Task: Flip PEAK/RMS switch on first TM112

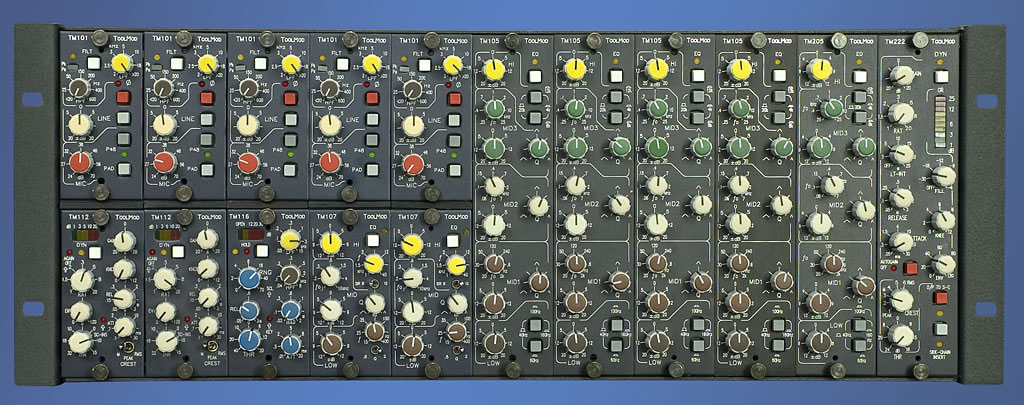Action: 128,348
